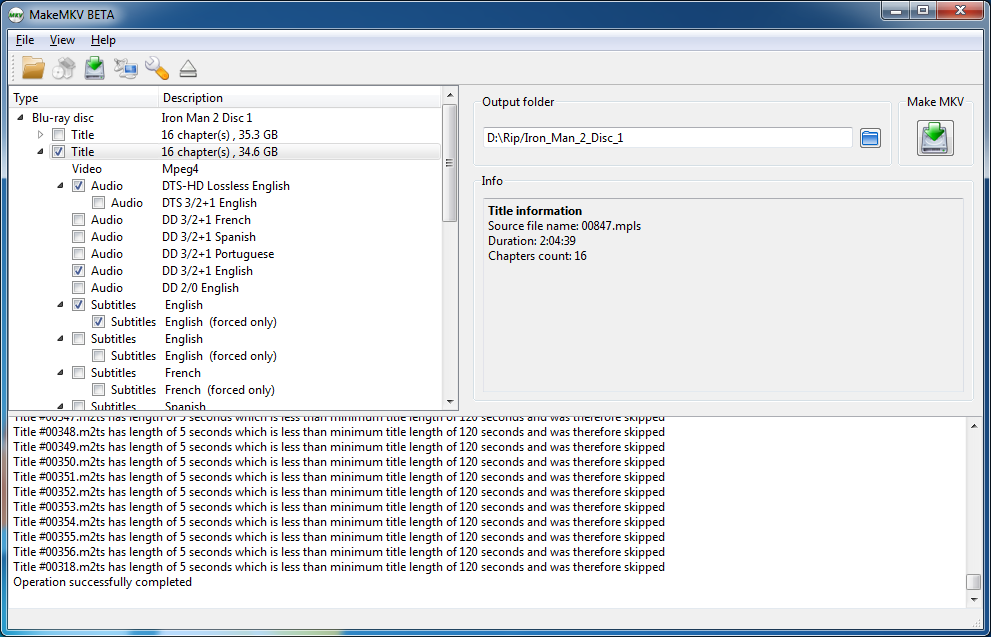Click the Make MKV button
The image size is (991, 637).
(935, 138)
